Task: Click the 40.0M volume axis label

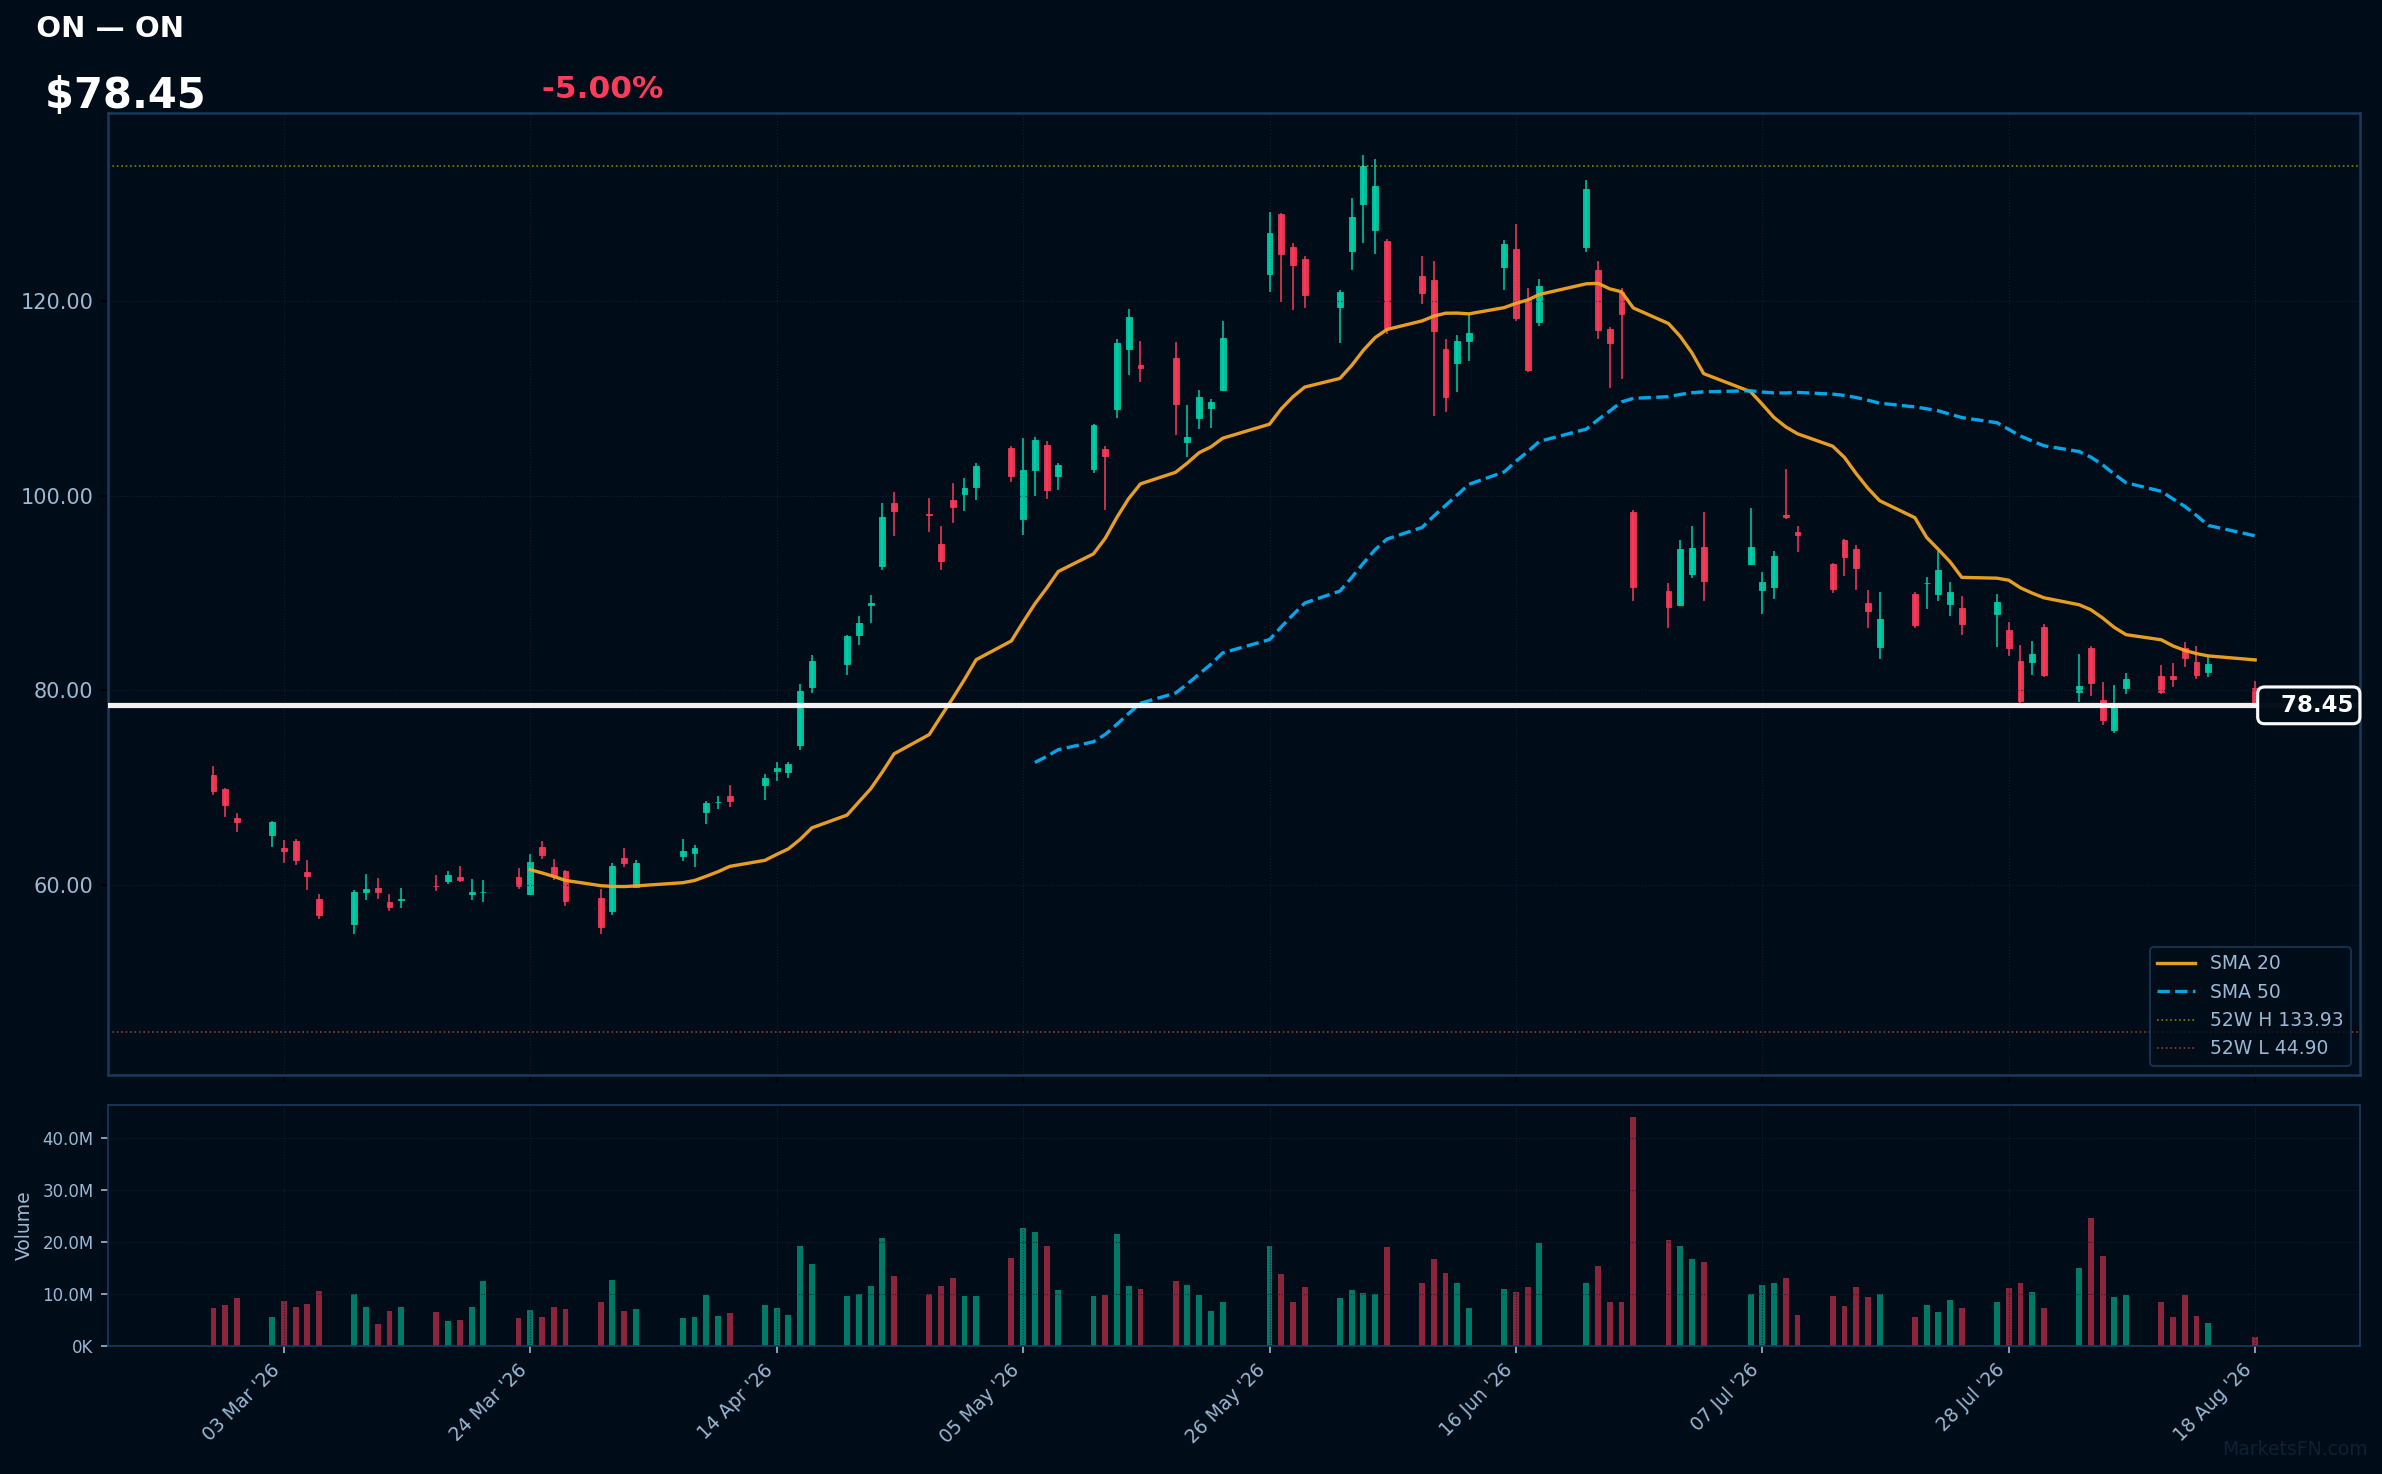Action: tap(68, 1139)
